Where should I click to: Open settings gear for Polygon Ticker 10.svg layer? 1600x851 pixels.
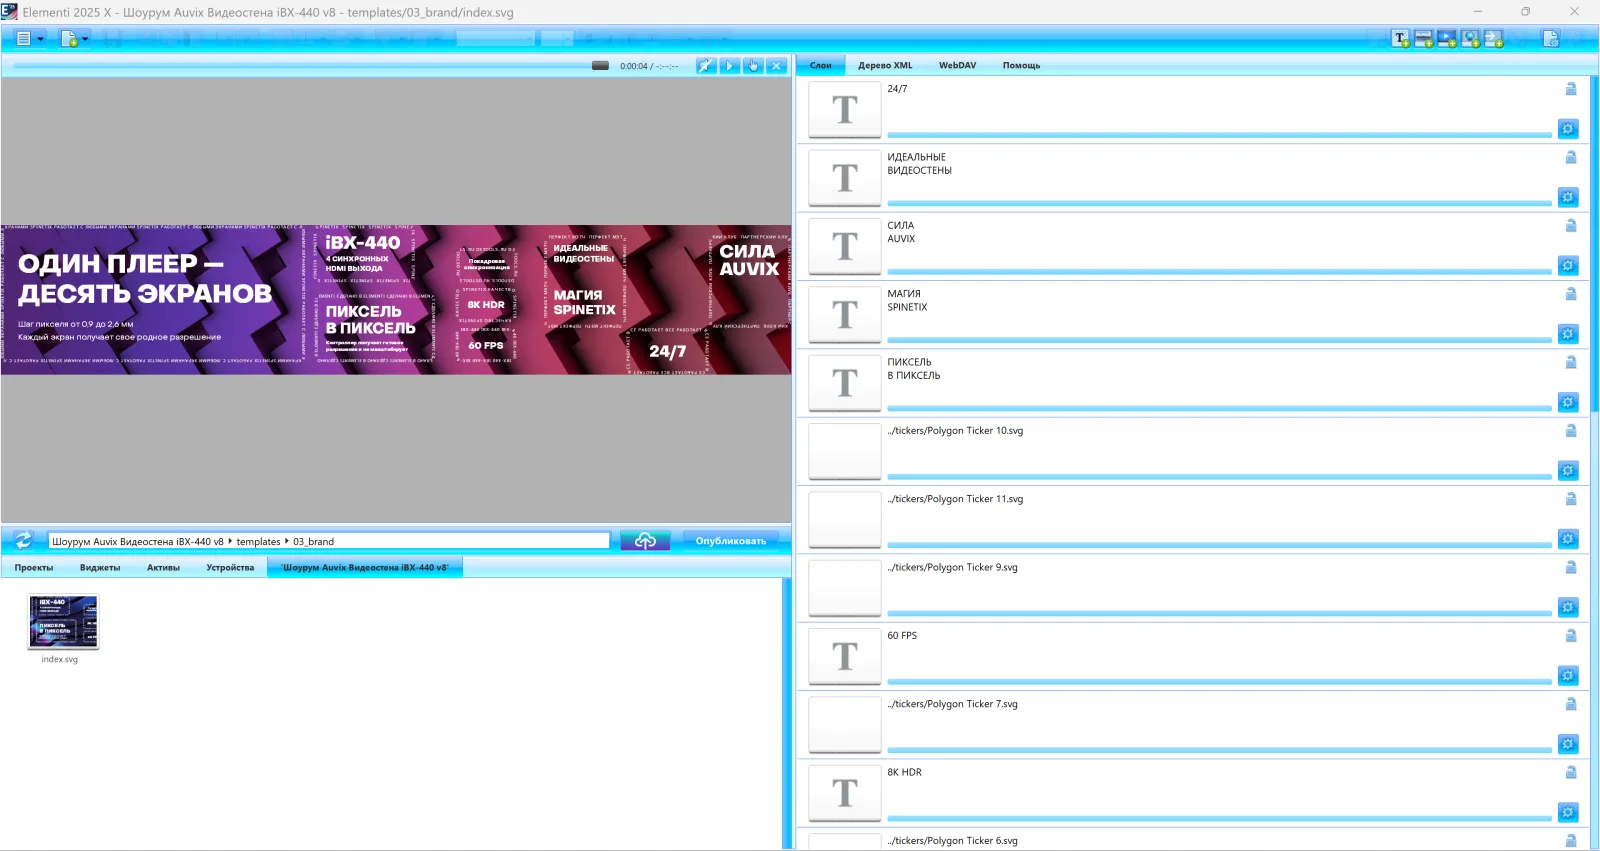[x=1568, y=471]
